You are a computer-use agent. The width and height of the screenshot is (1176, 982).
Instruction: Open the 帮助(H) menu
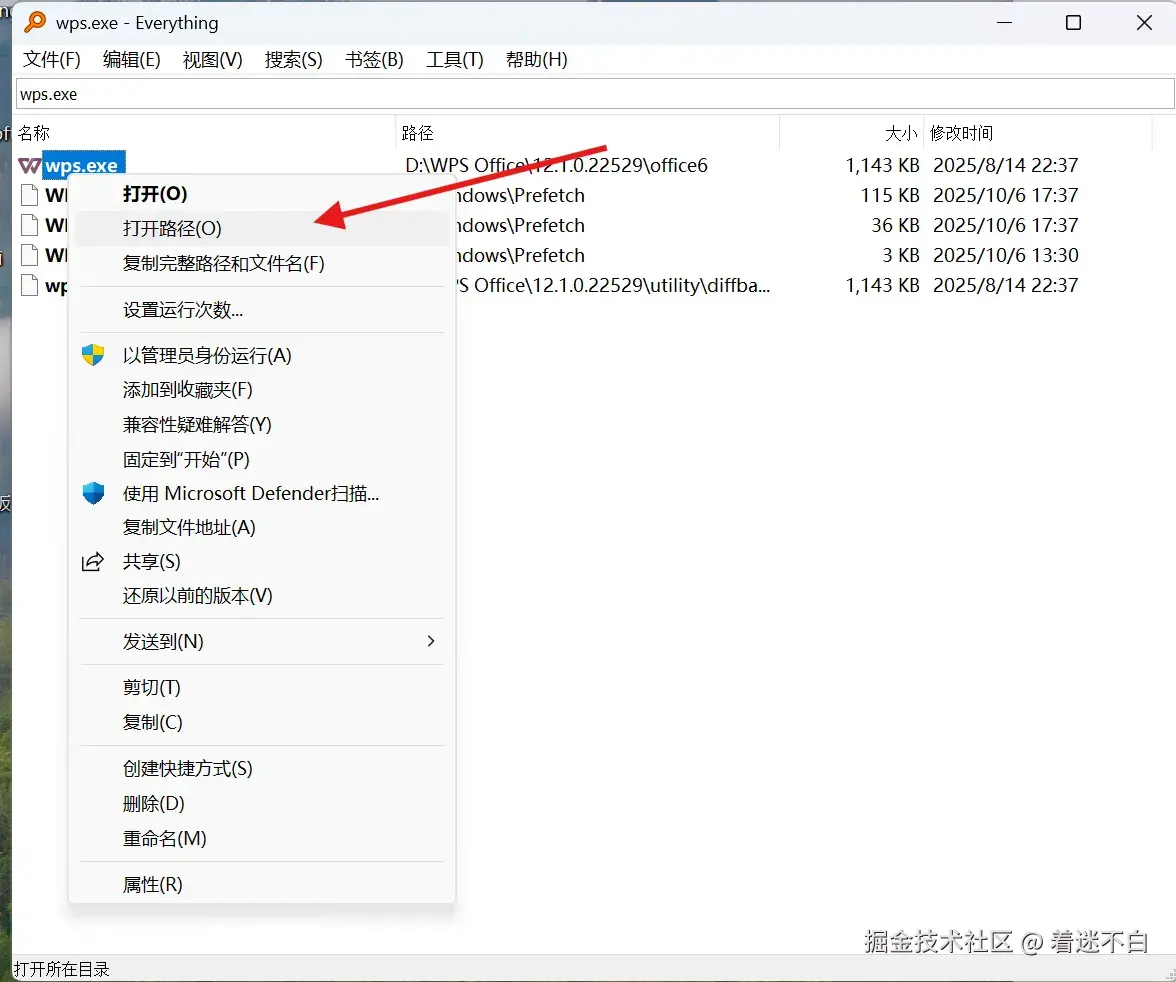tap(536, 59)
